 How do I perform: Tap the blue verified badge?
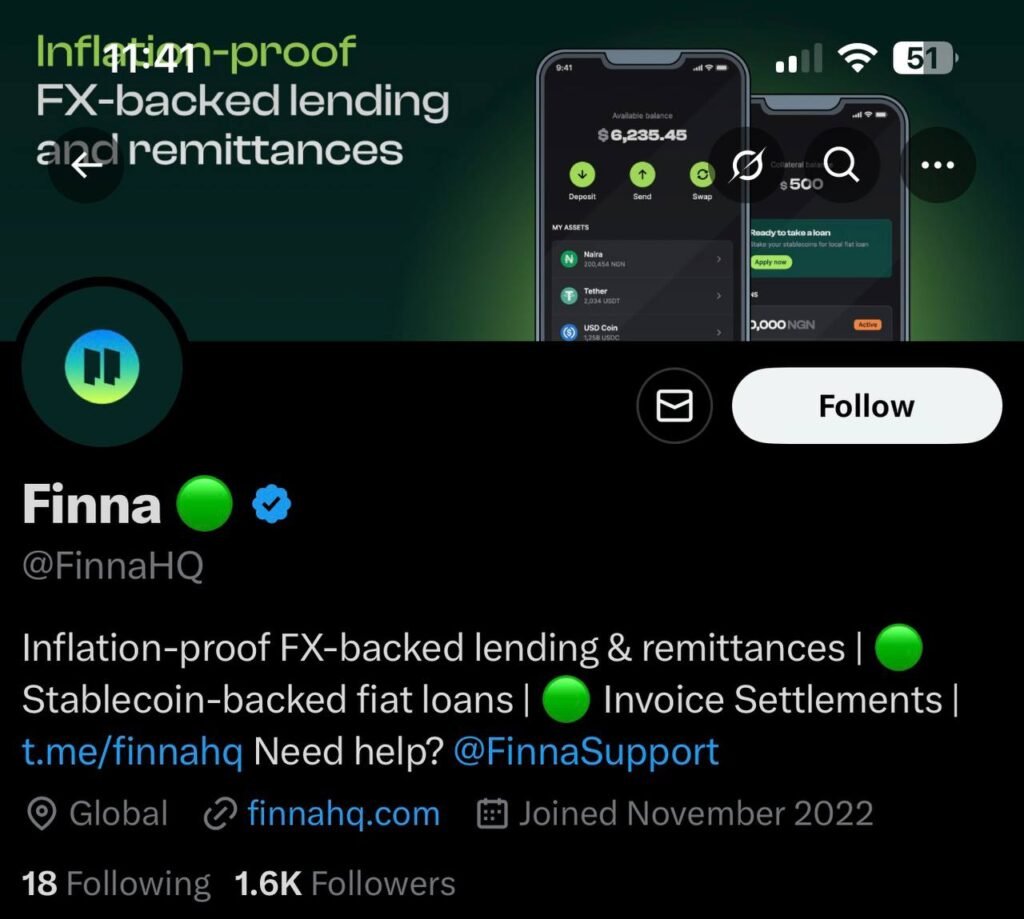point(271,504)
